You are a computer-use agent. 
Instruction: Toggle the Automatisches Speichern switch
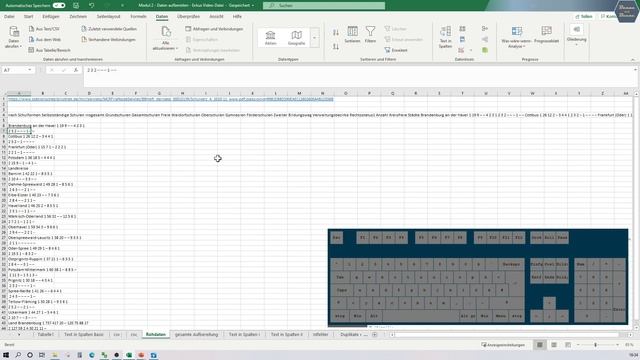coord(59,5)
